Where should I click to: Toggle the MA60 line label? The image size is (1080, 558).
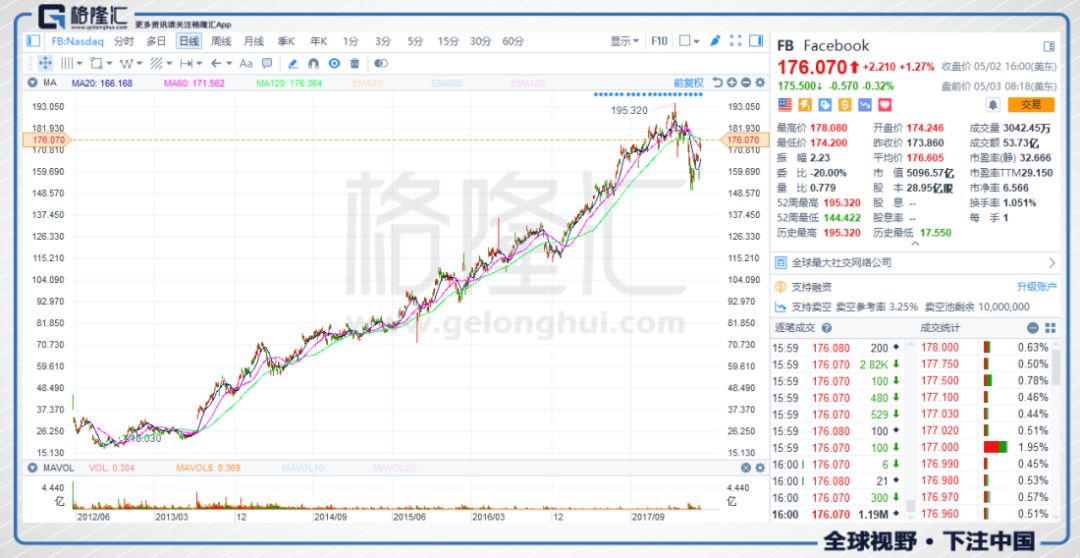pyautogui.click(x=194, y=83)
